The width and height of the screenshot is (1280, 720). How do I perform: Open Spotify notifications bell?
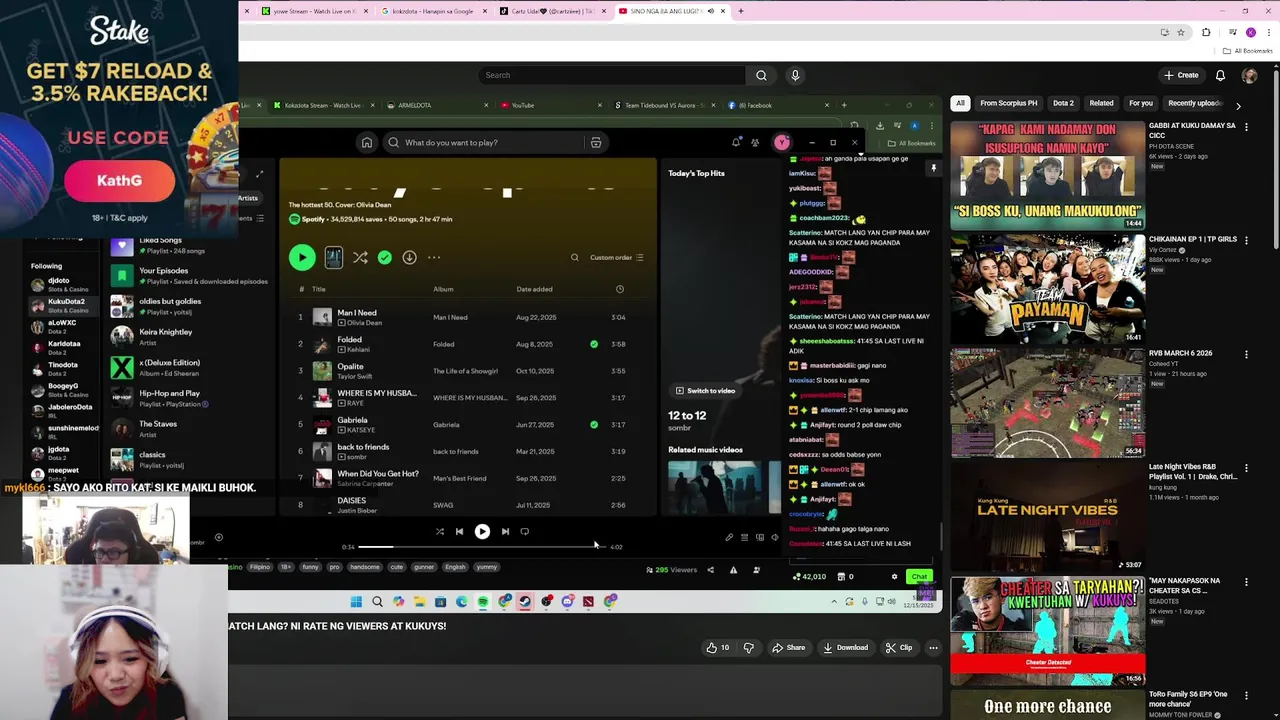736,143
